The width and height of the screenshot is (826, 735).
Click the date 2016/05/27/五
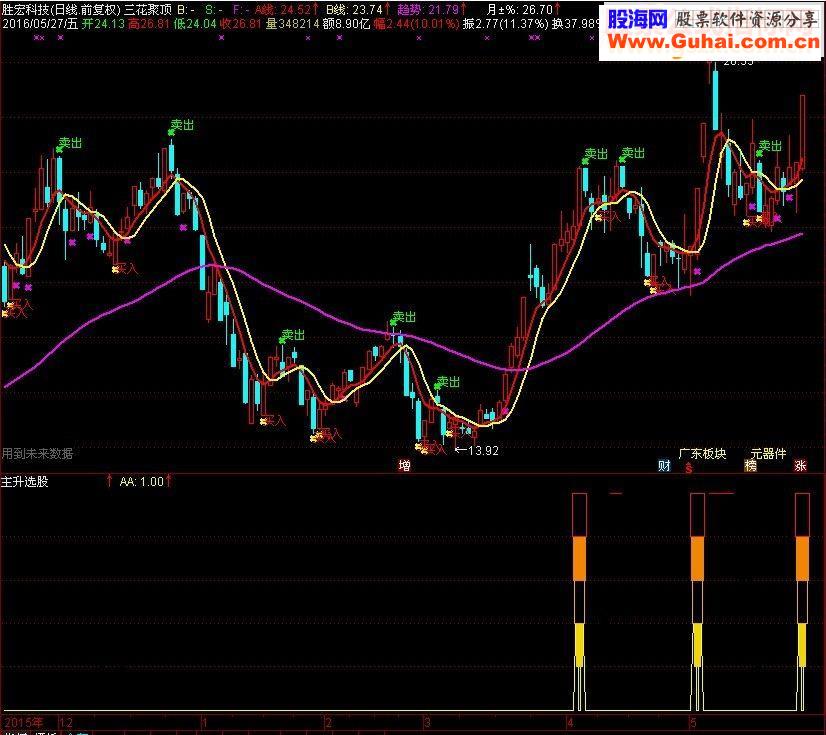[x=40, y=24]
